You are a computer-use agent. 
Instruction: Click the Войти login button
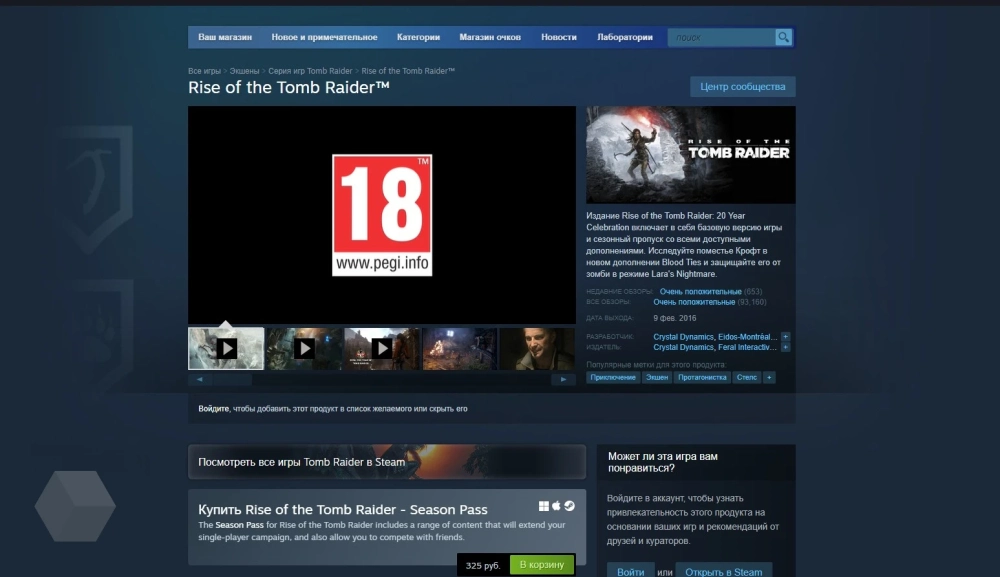[x=630, y=571]
